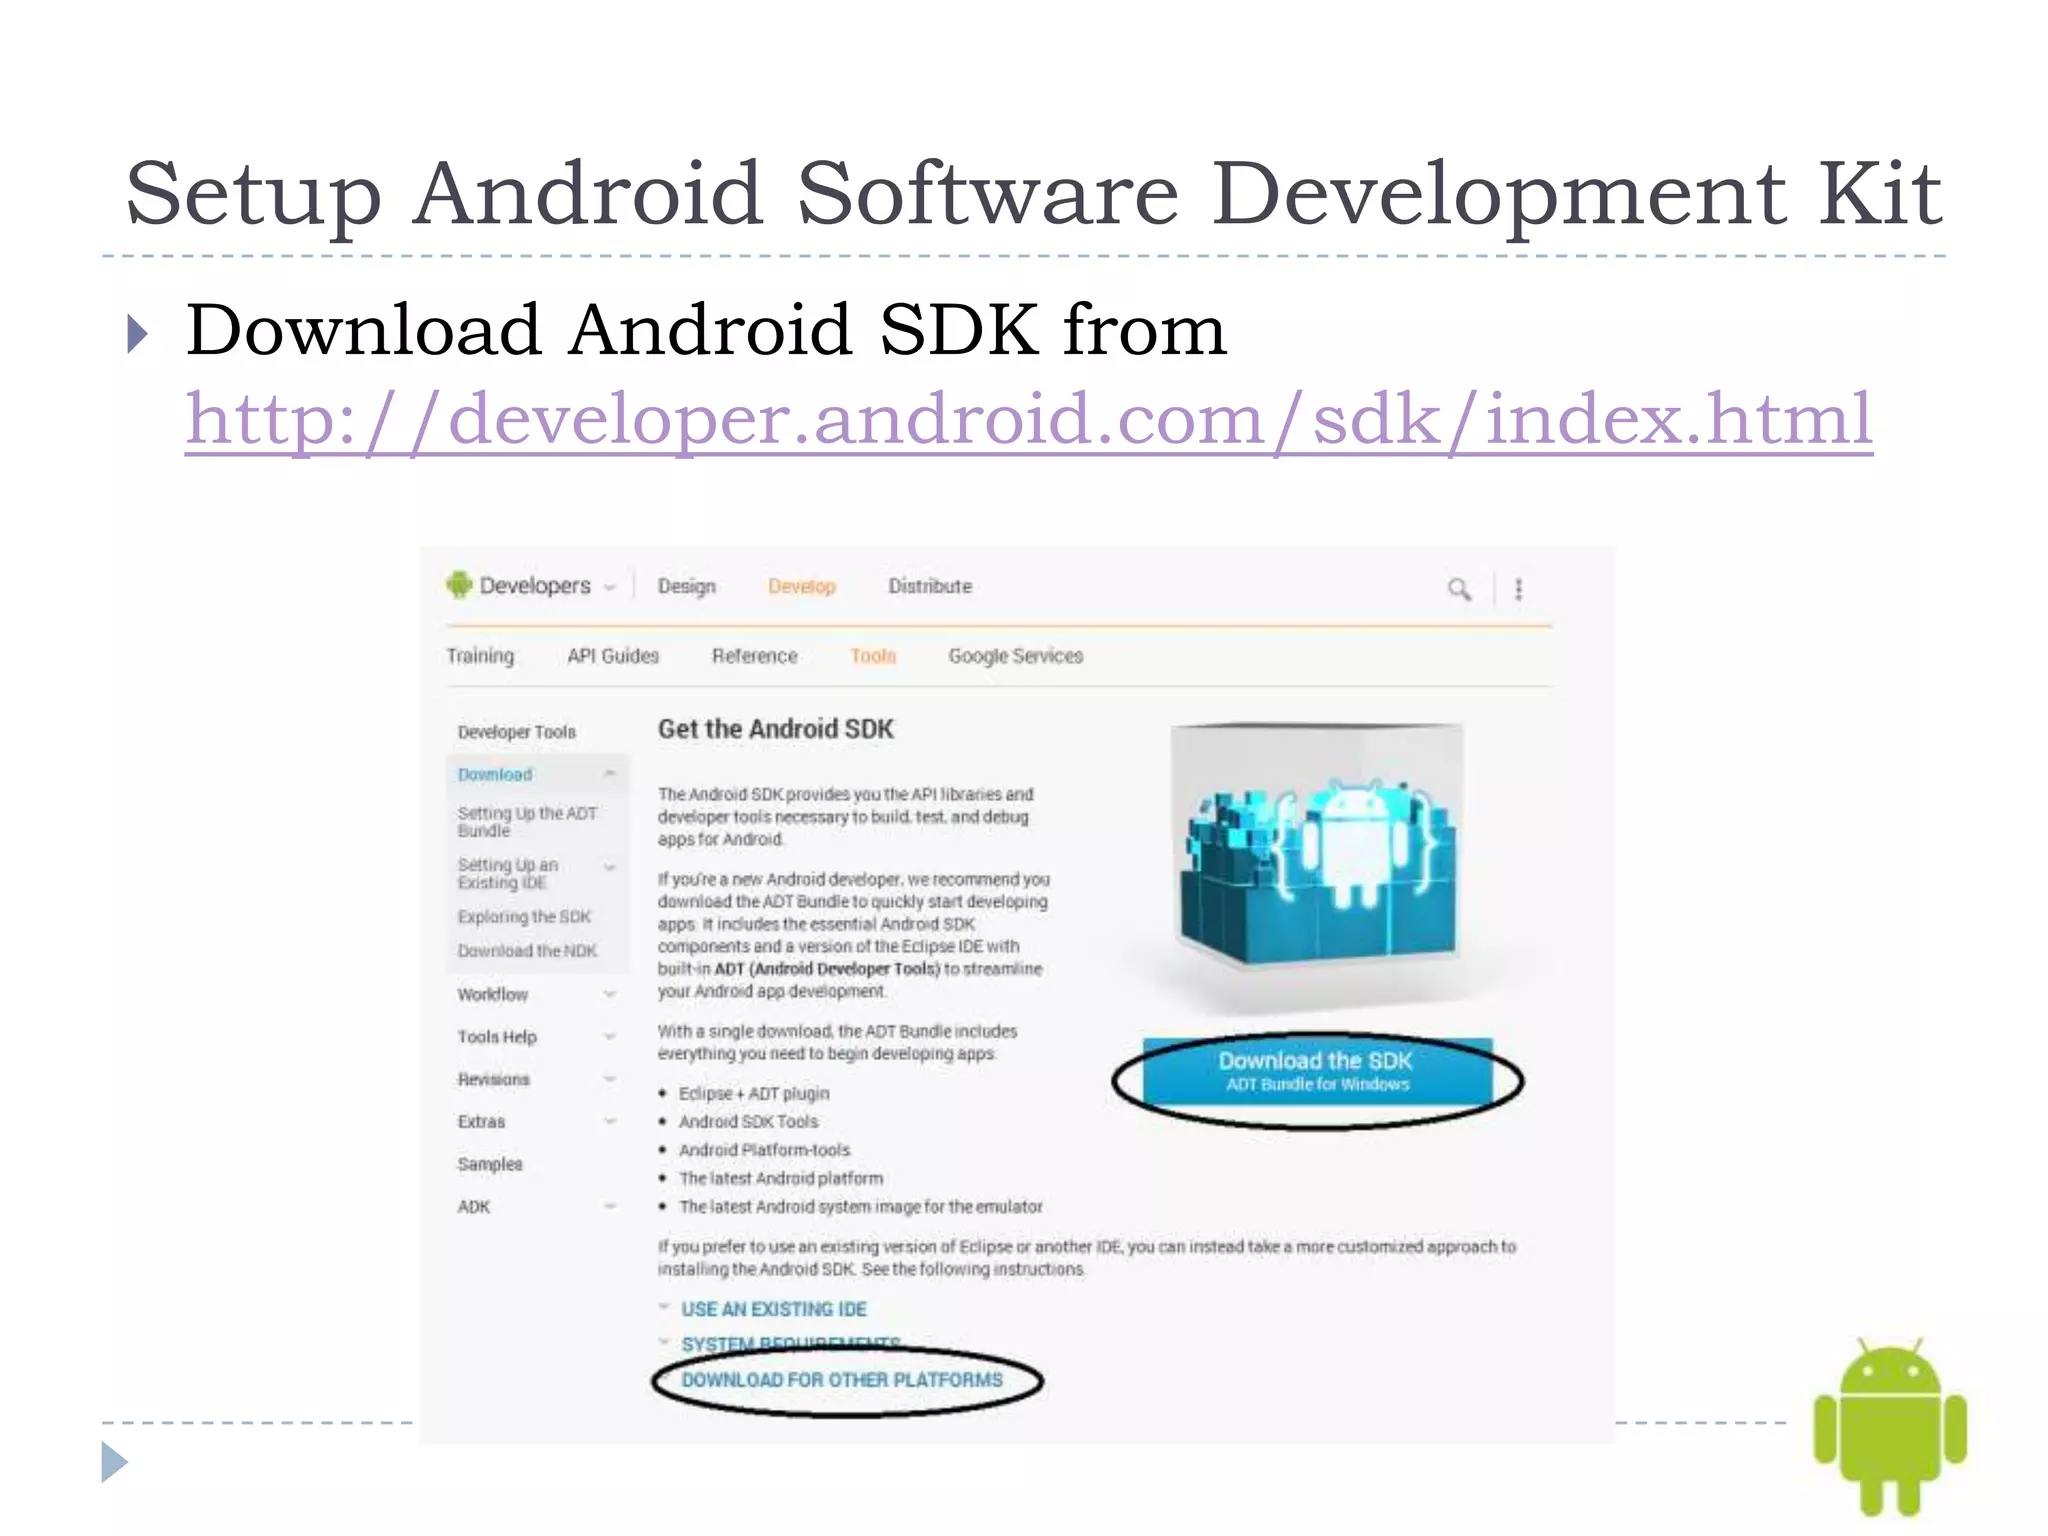Open Samples in the sidebar
2048x1536 pixels.
[490, 1165]
